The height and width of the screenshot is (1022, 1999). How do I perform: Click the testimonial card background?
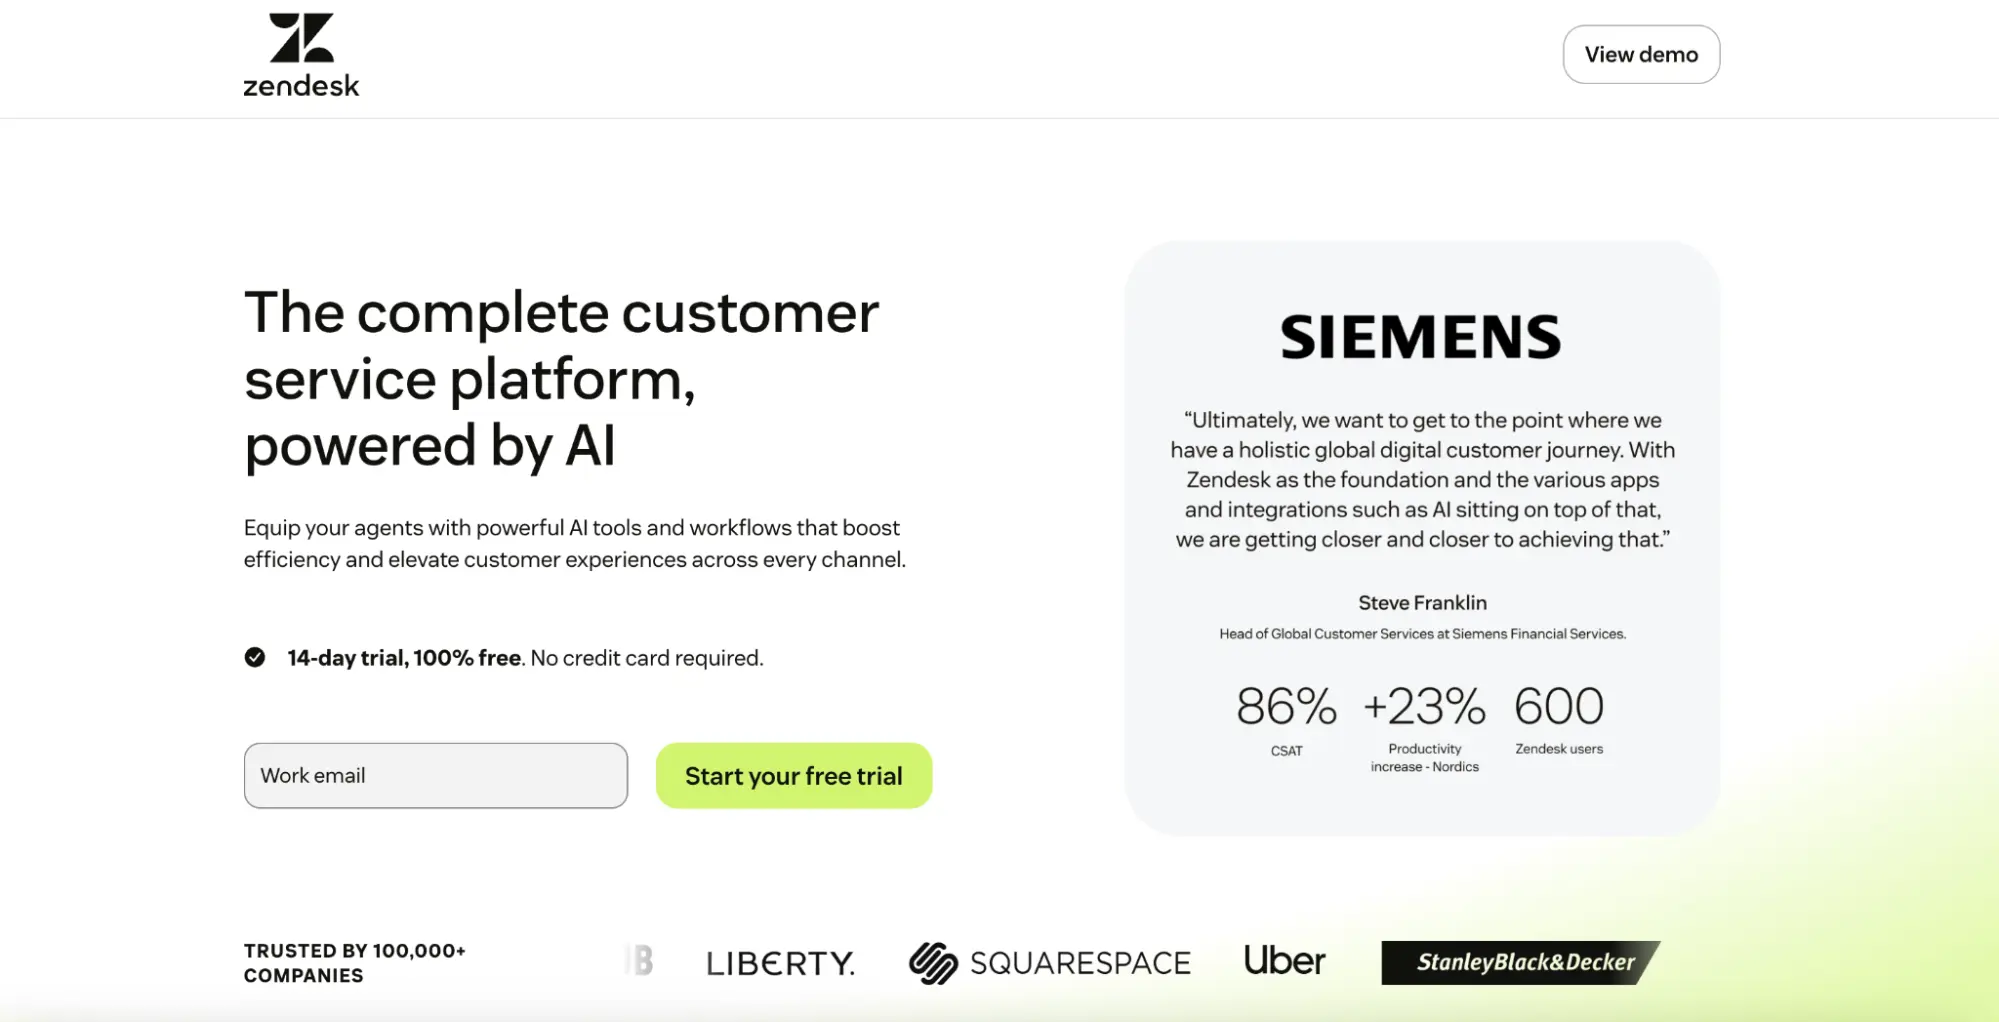pyautogui.click(x=1420, y=800)
